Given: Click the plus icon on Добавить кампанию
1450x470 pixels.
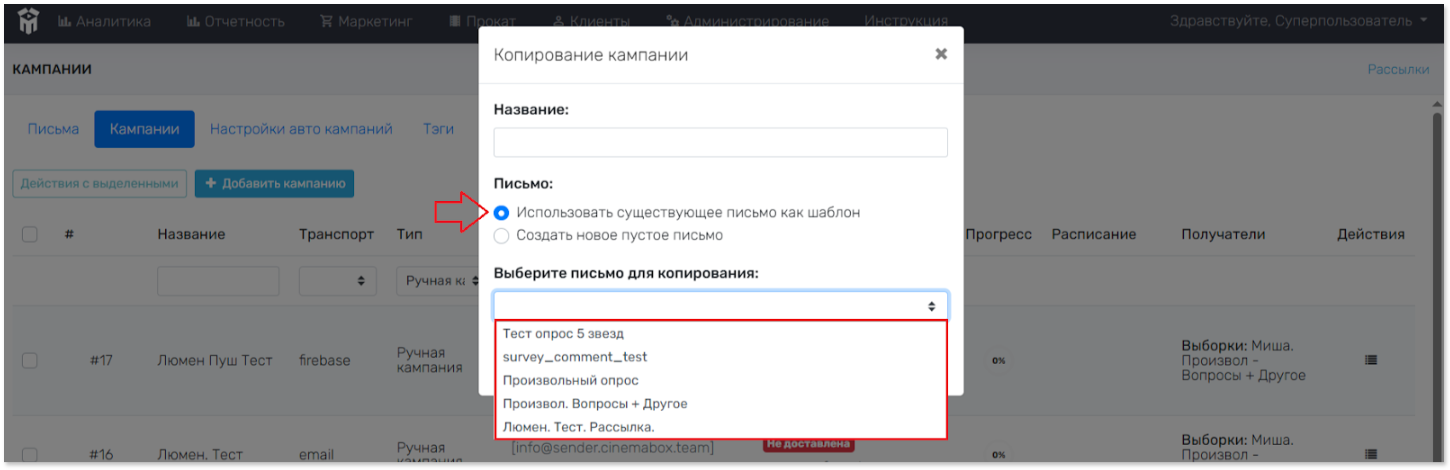Looking at the screenshot, I should [210, 183].
